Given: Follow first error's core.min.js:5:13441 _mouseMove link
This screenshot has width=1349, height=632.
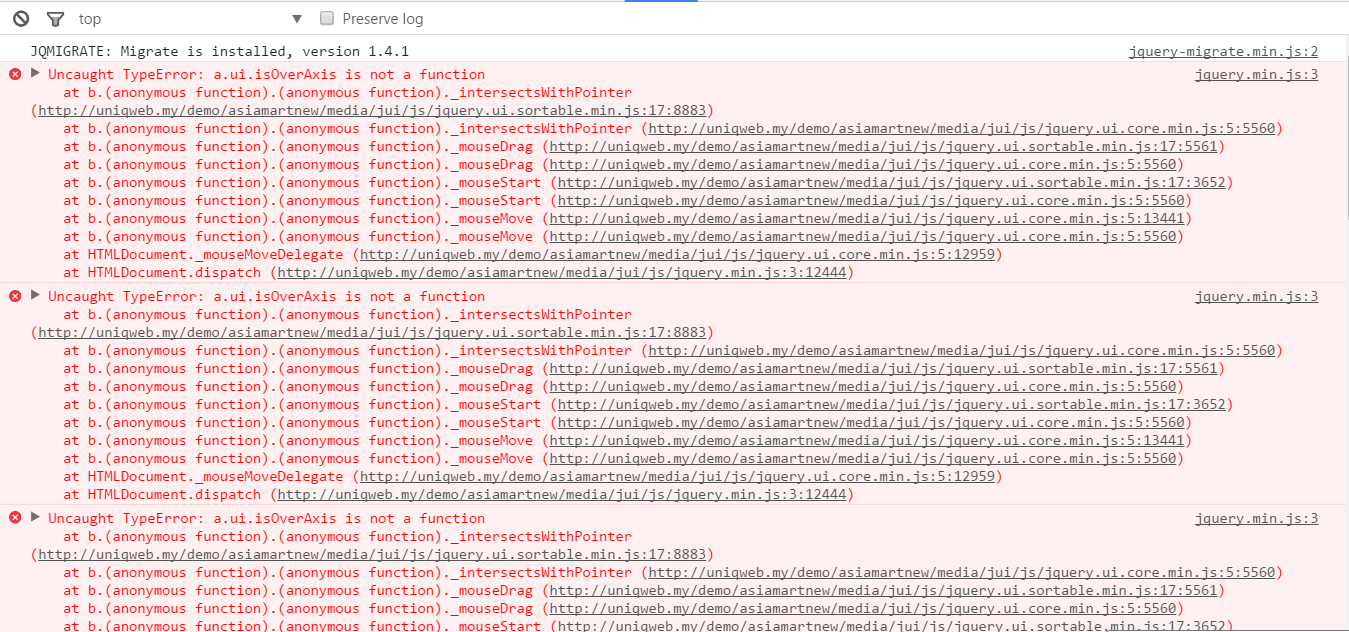Looking at the screenshot, I should (867, 218).
